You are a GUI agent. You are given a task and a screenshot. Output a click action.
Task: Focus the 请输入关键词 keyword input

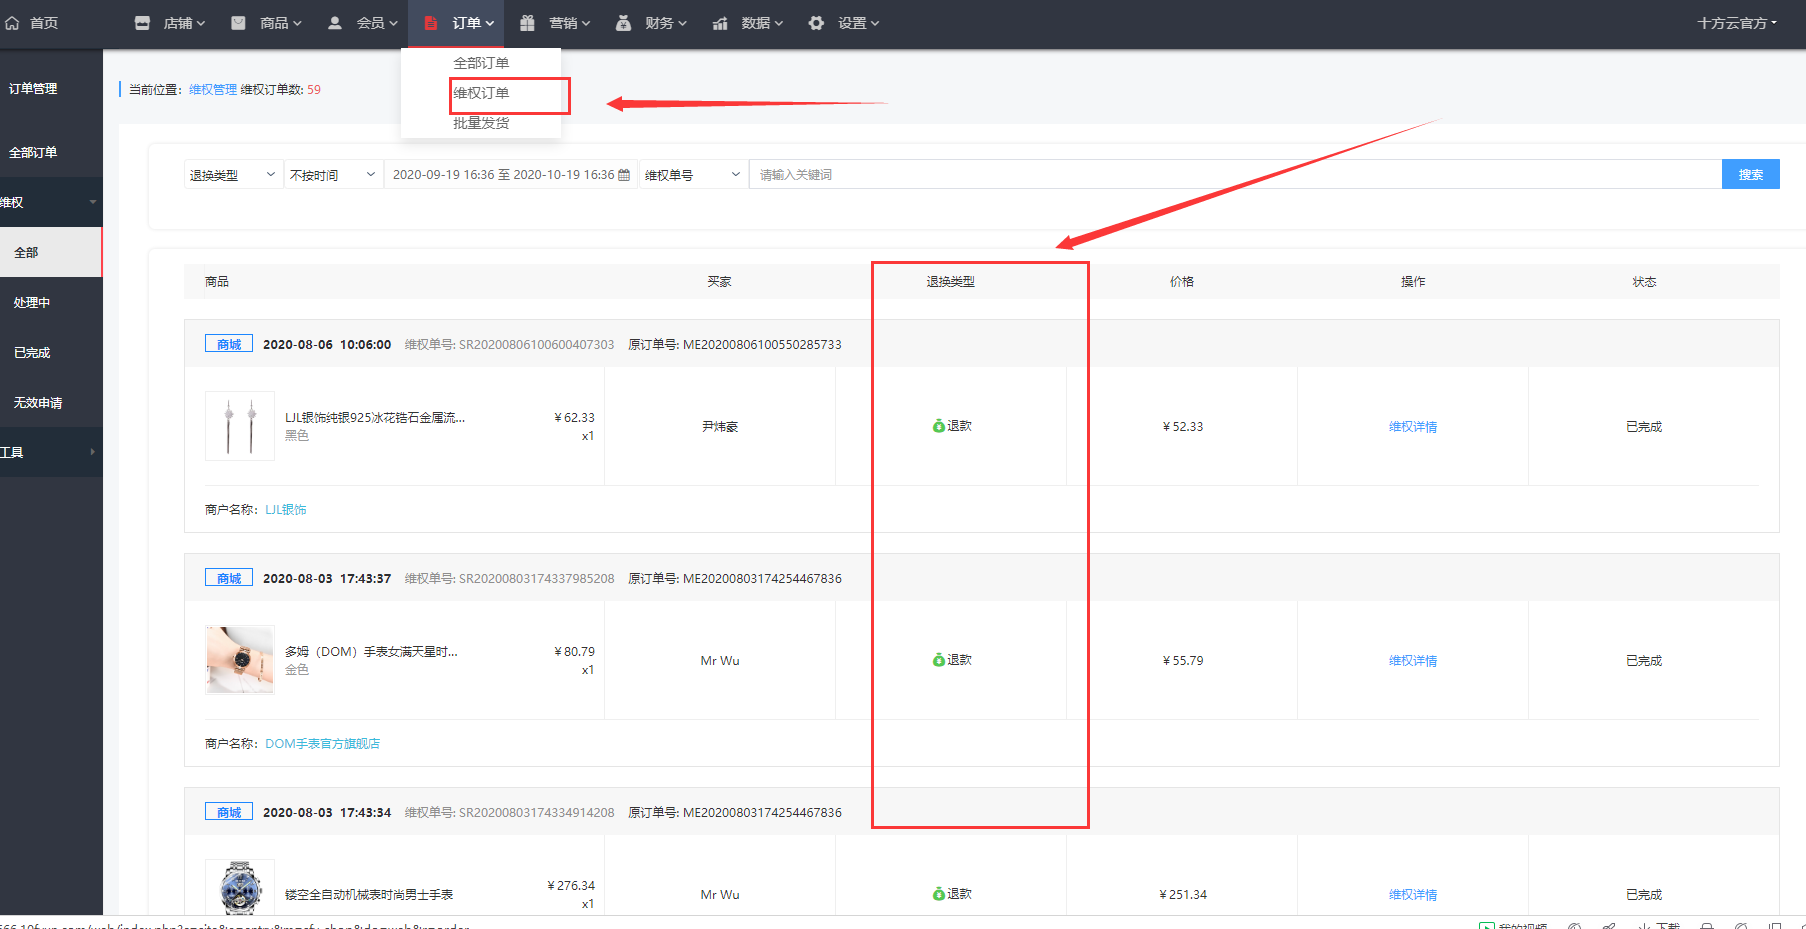pos(1236,175)
